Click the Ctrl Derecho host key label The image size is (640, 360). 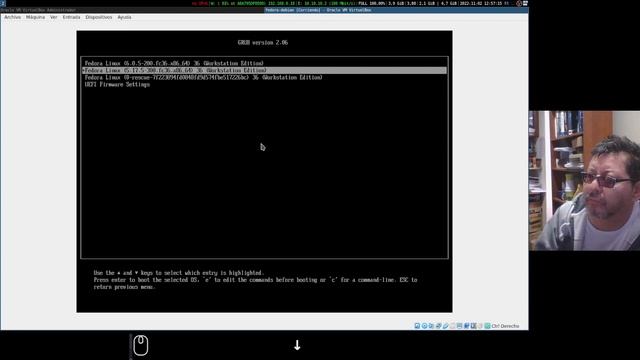click(x=505, y=326)
